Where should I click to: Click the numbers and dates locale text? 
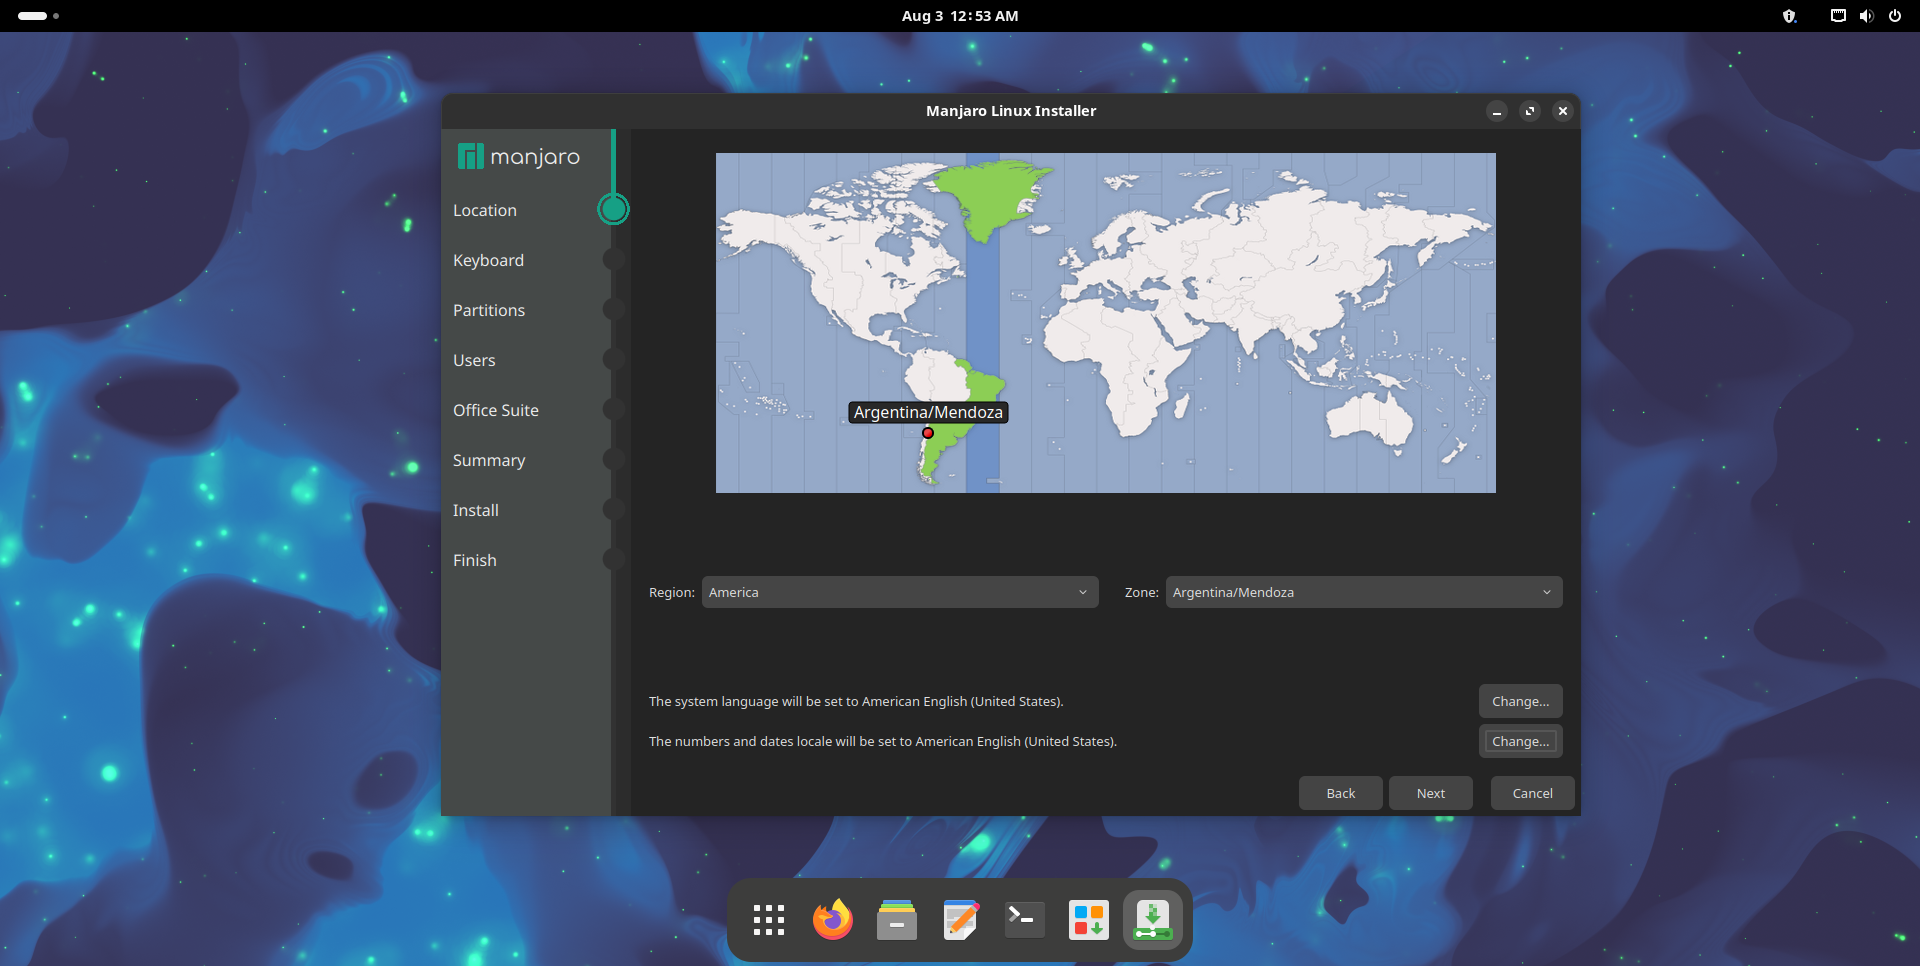[883, 741]
